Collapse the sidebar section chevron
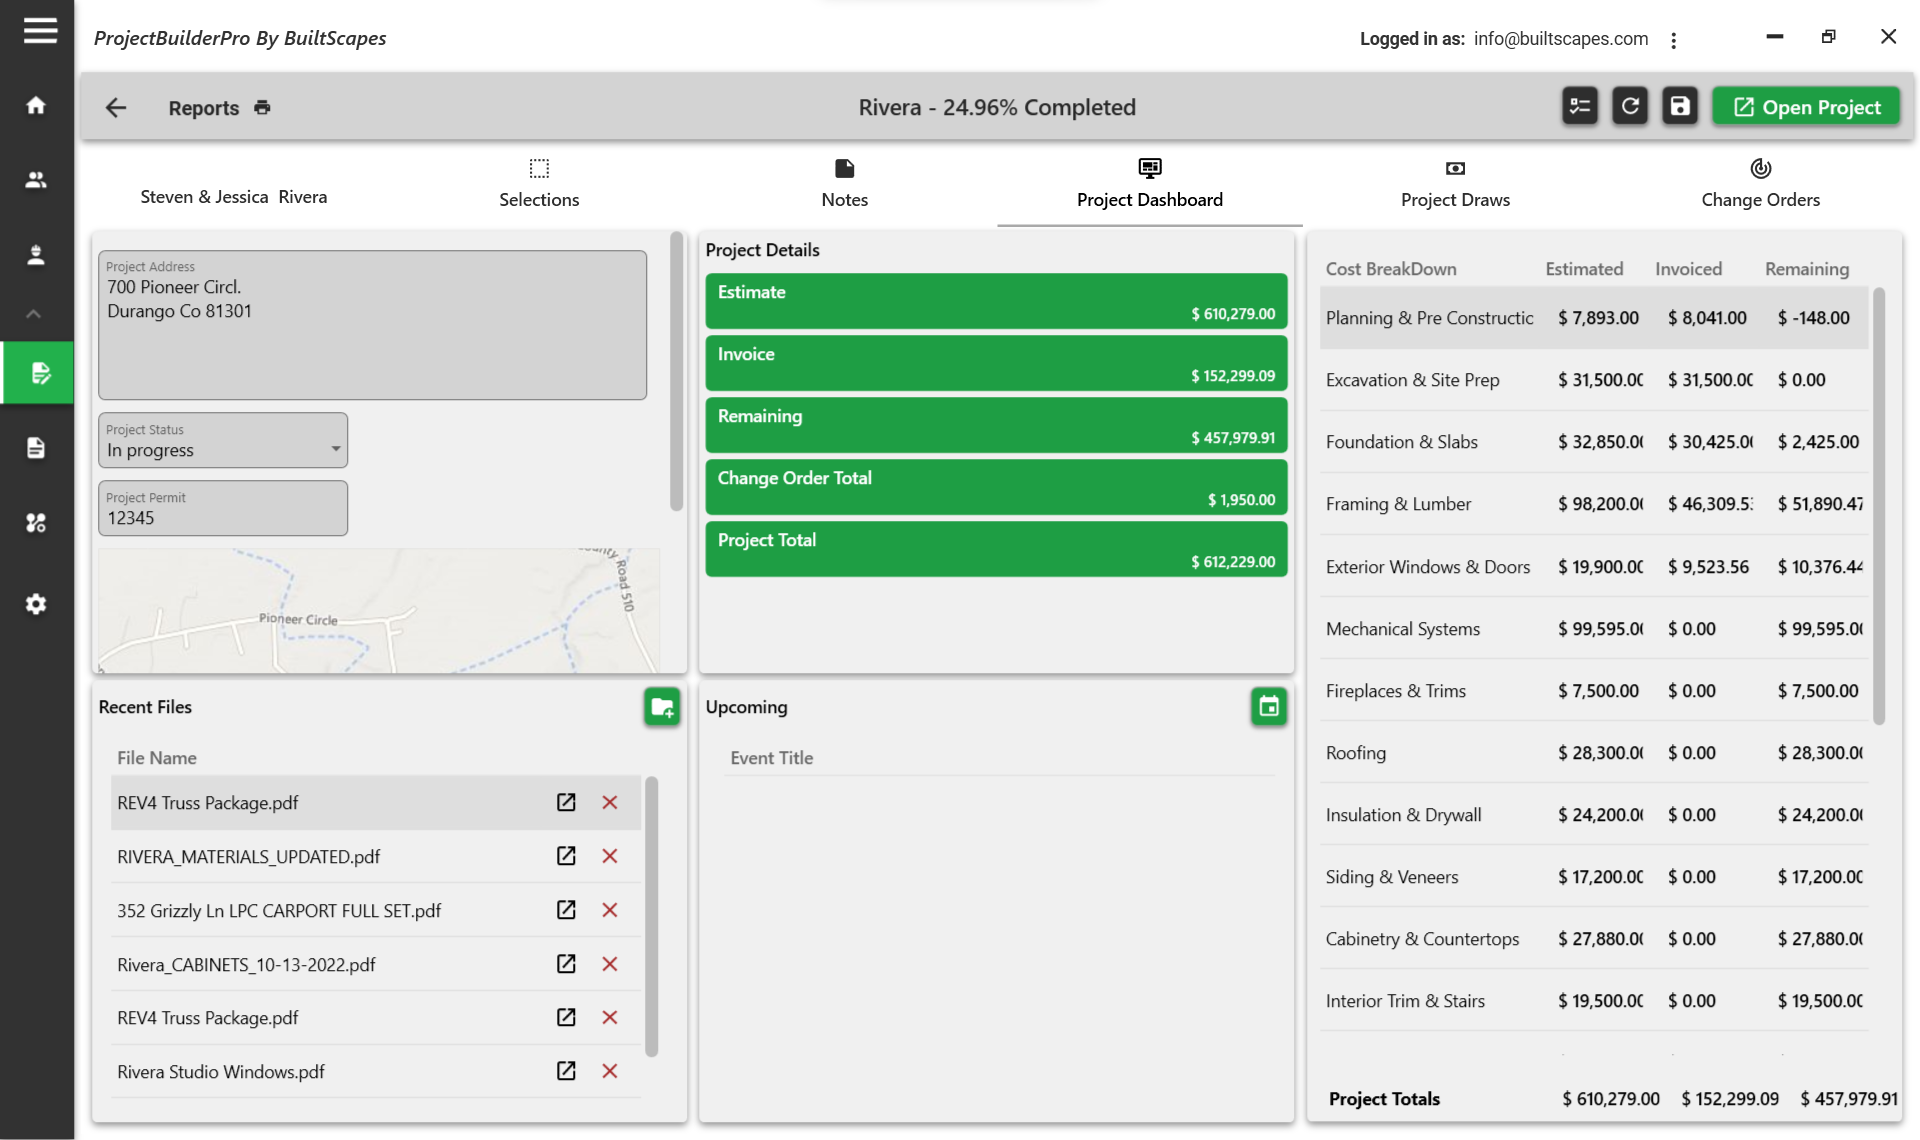This screenshot has width=1920, height=1140. pos(34,314)
